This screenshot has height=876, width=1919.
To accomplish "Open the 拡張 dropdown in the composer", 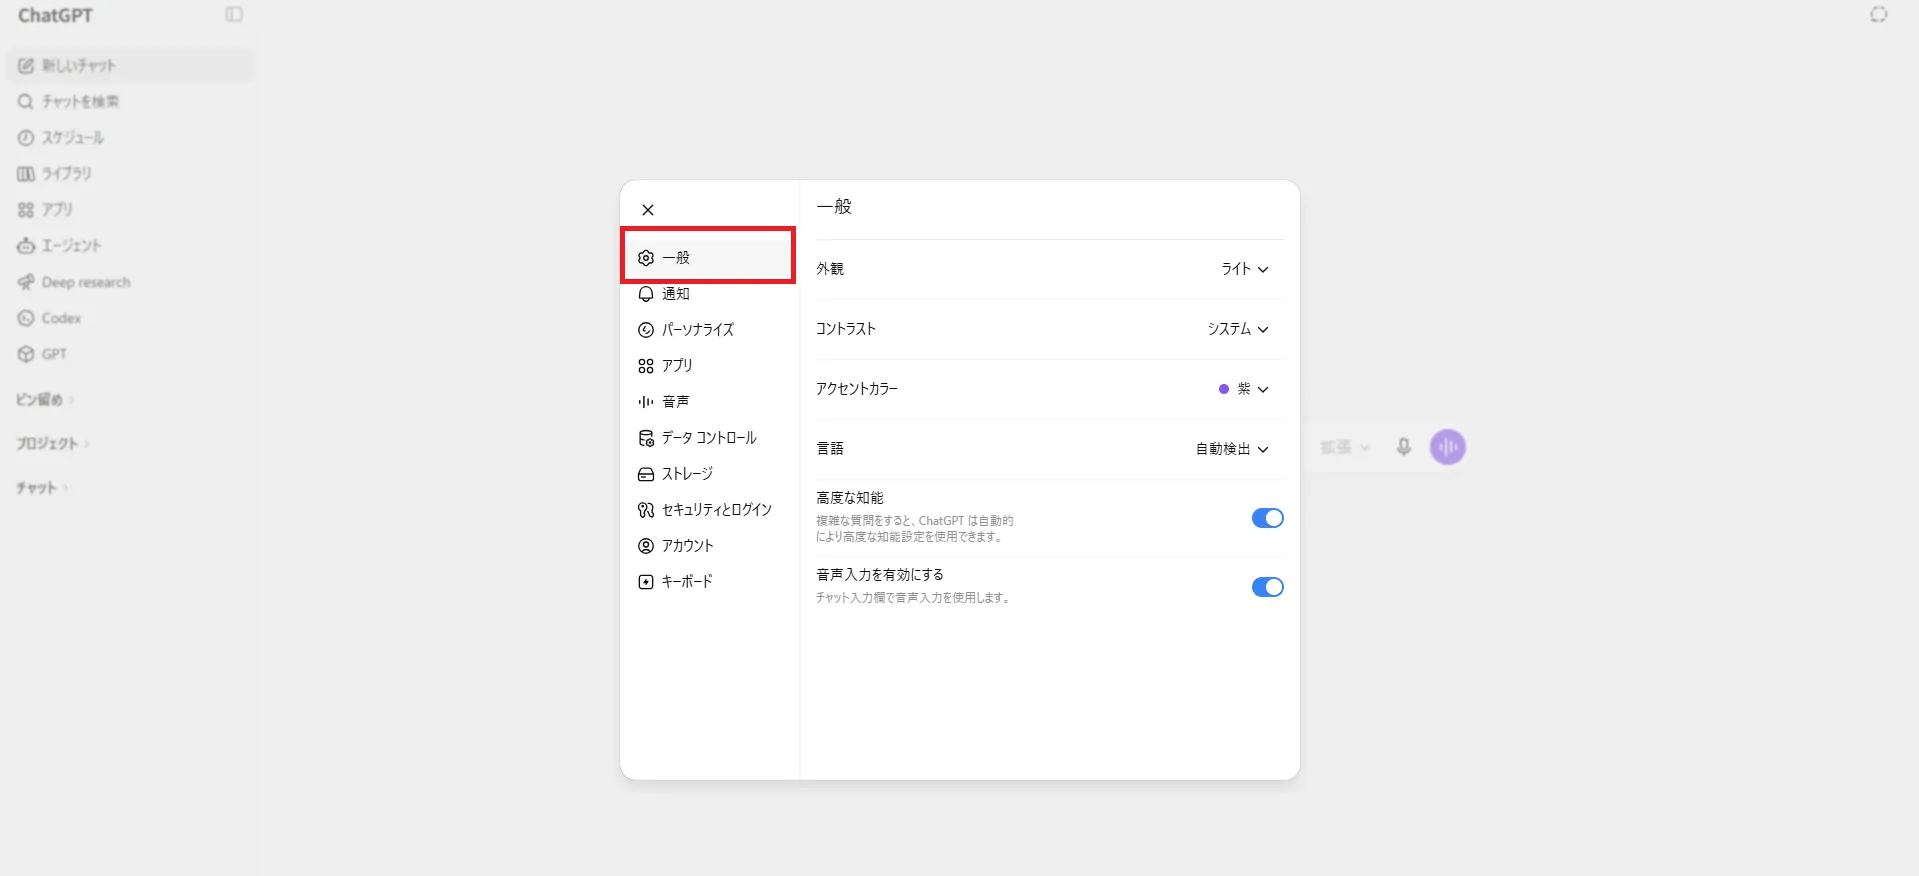I will pos(1345,447).
